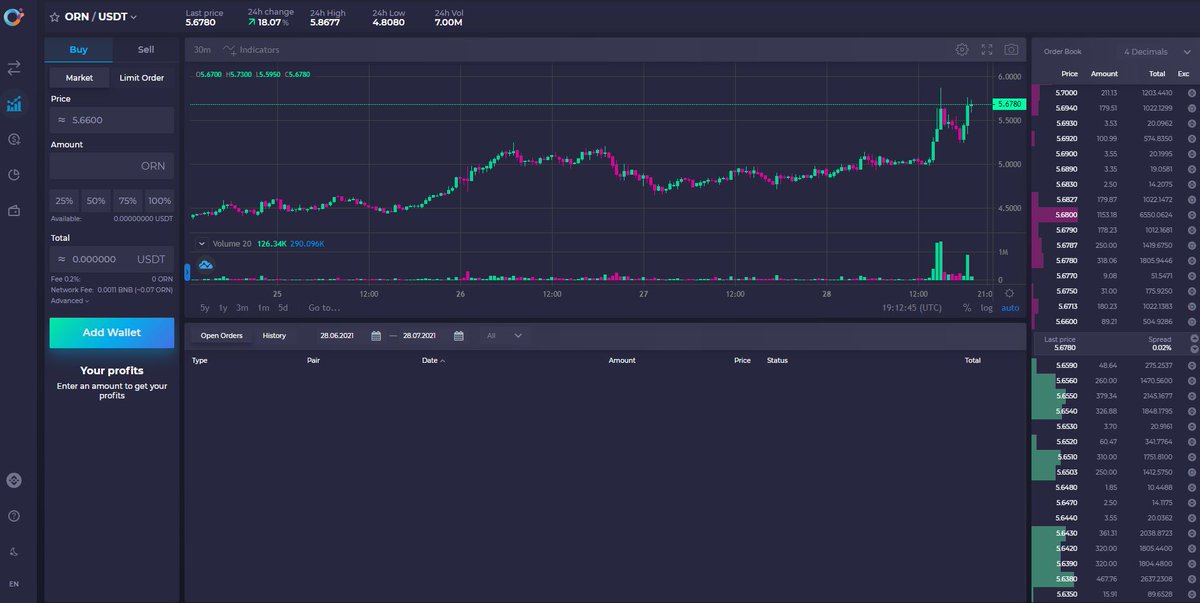Sort orders table by Type
The width and height of the screenshot is (1200, 603).
click(200, 360)
